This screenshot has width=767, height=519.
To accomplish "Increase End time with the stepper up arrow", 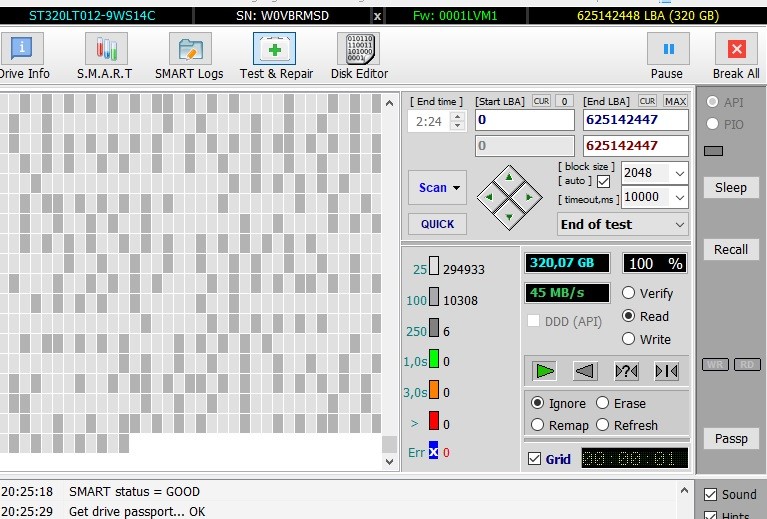I will (x=457, y=116).
